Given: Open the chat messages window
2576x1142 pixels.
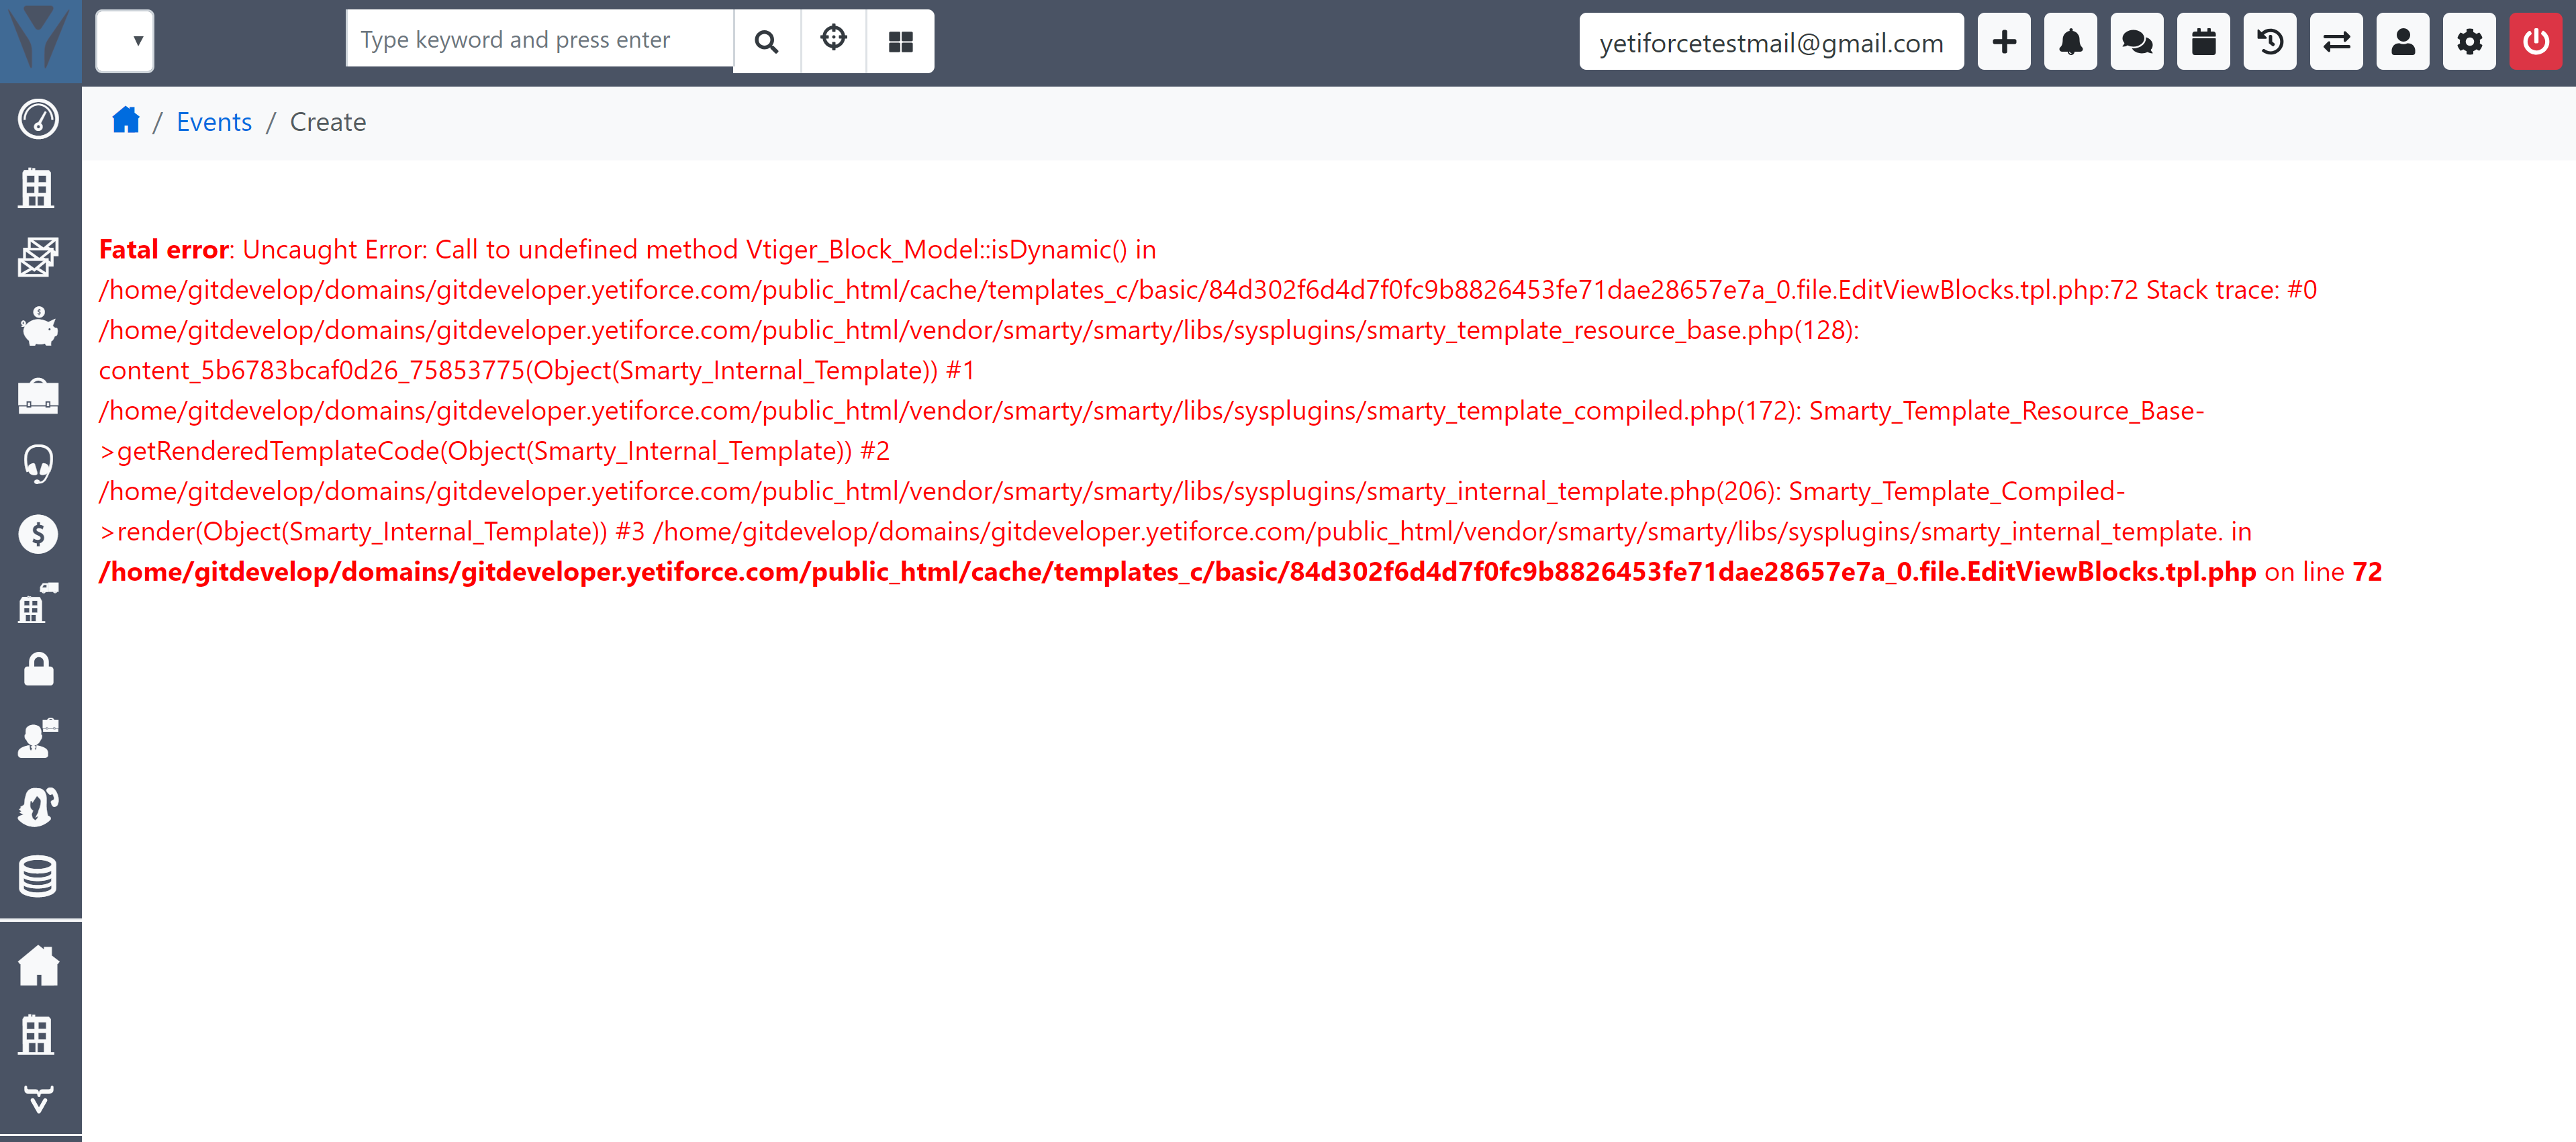Looking at the screenshot, I should [x=2136, y=41].
